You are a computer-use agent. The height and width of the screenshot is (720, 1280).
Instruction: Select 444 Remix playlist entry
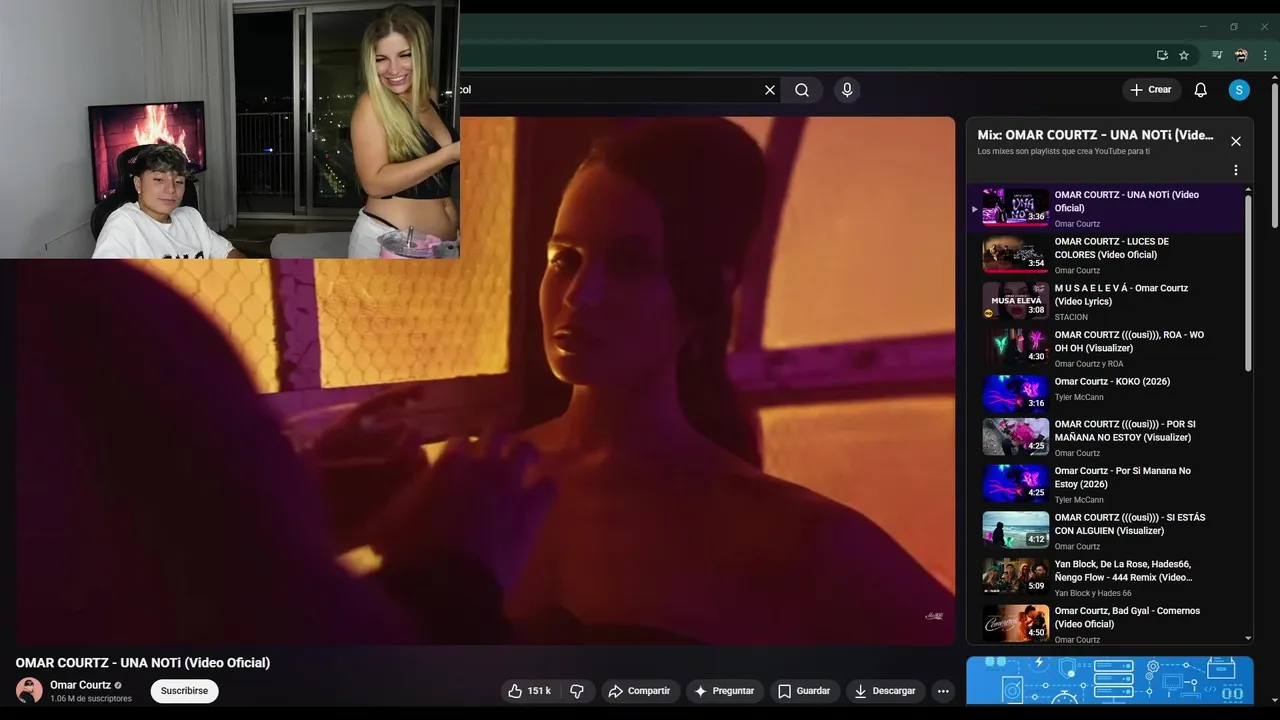(1108, 577)
